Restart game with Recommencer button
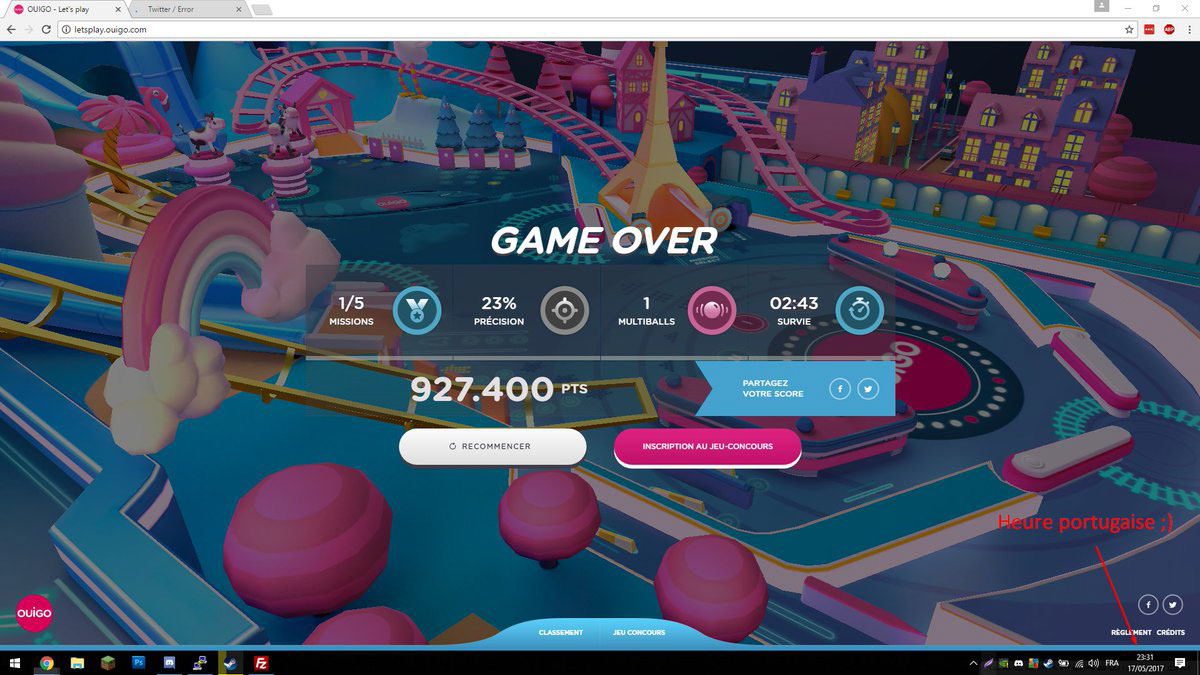The image size is (1200, 675). 492,446
